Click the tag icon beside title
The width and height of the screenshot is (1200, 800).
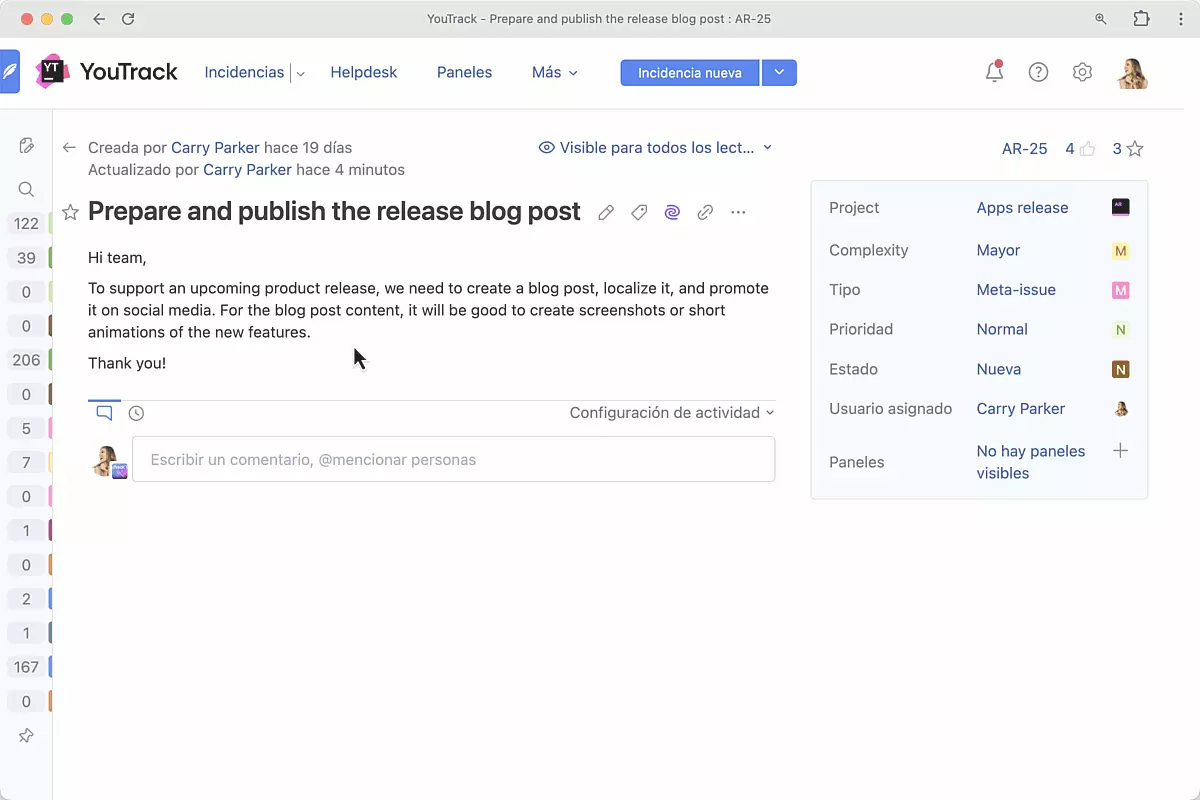(639, 212)
